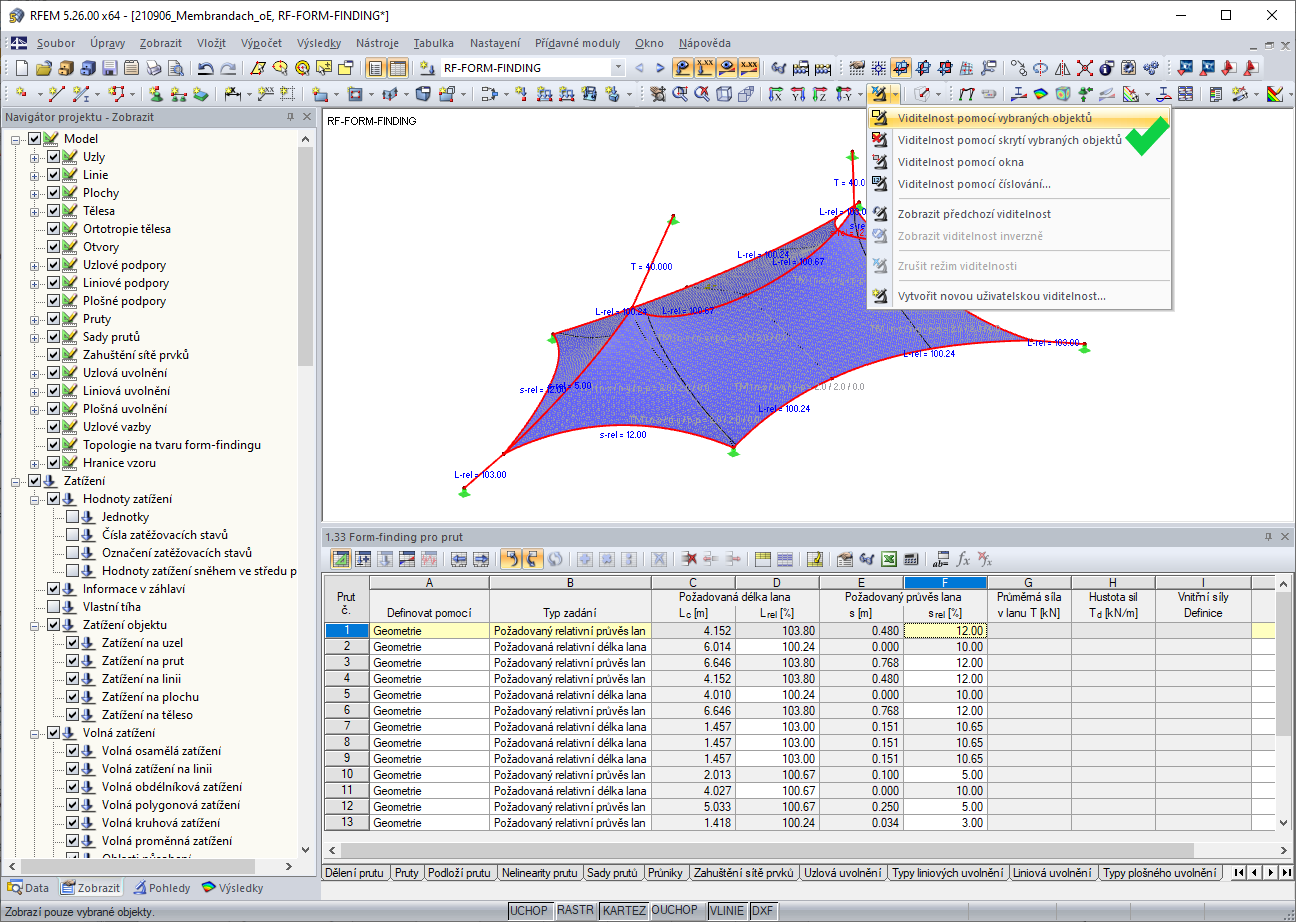This screenshot has height=922, width=1296.
Task: Open the Výsledky navigator tab
Action: coord(232,888)
